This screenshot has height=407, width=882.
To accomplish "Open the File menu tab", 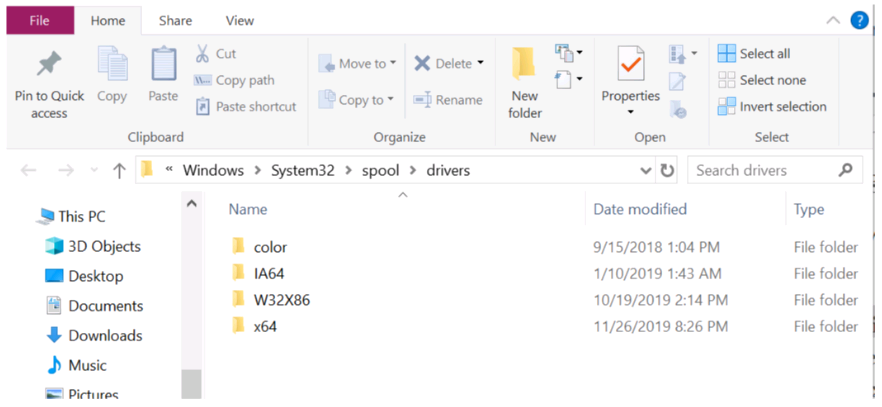I will [x=39, y=21].
